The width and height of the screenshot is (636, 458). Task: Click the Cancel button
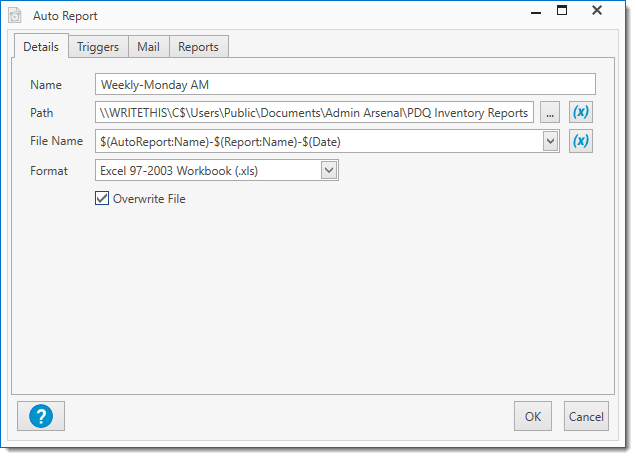coord(585,416)
